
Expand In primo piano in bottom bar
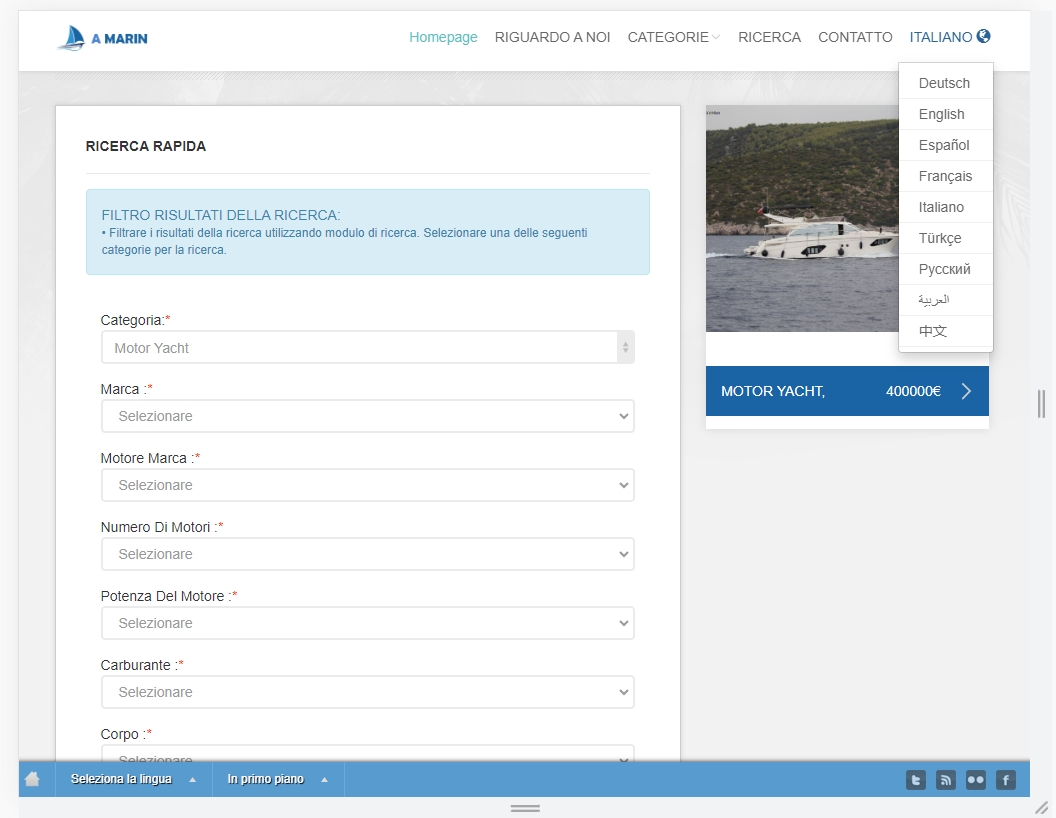click(277, 779)
